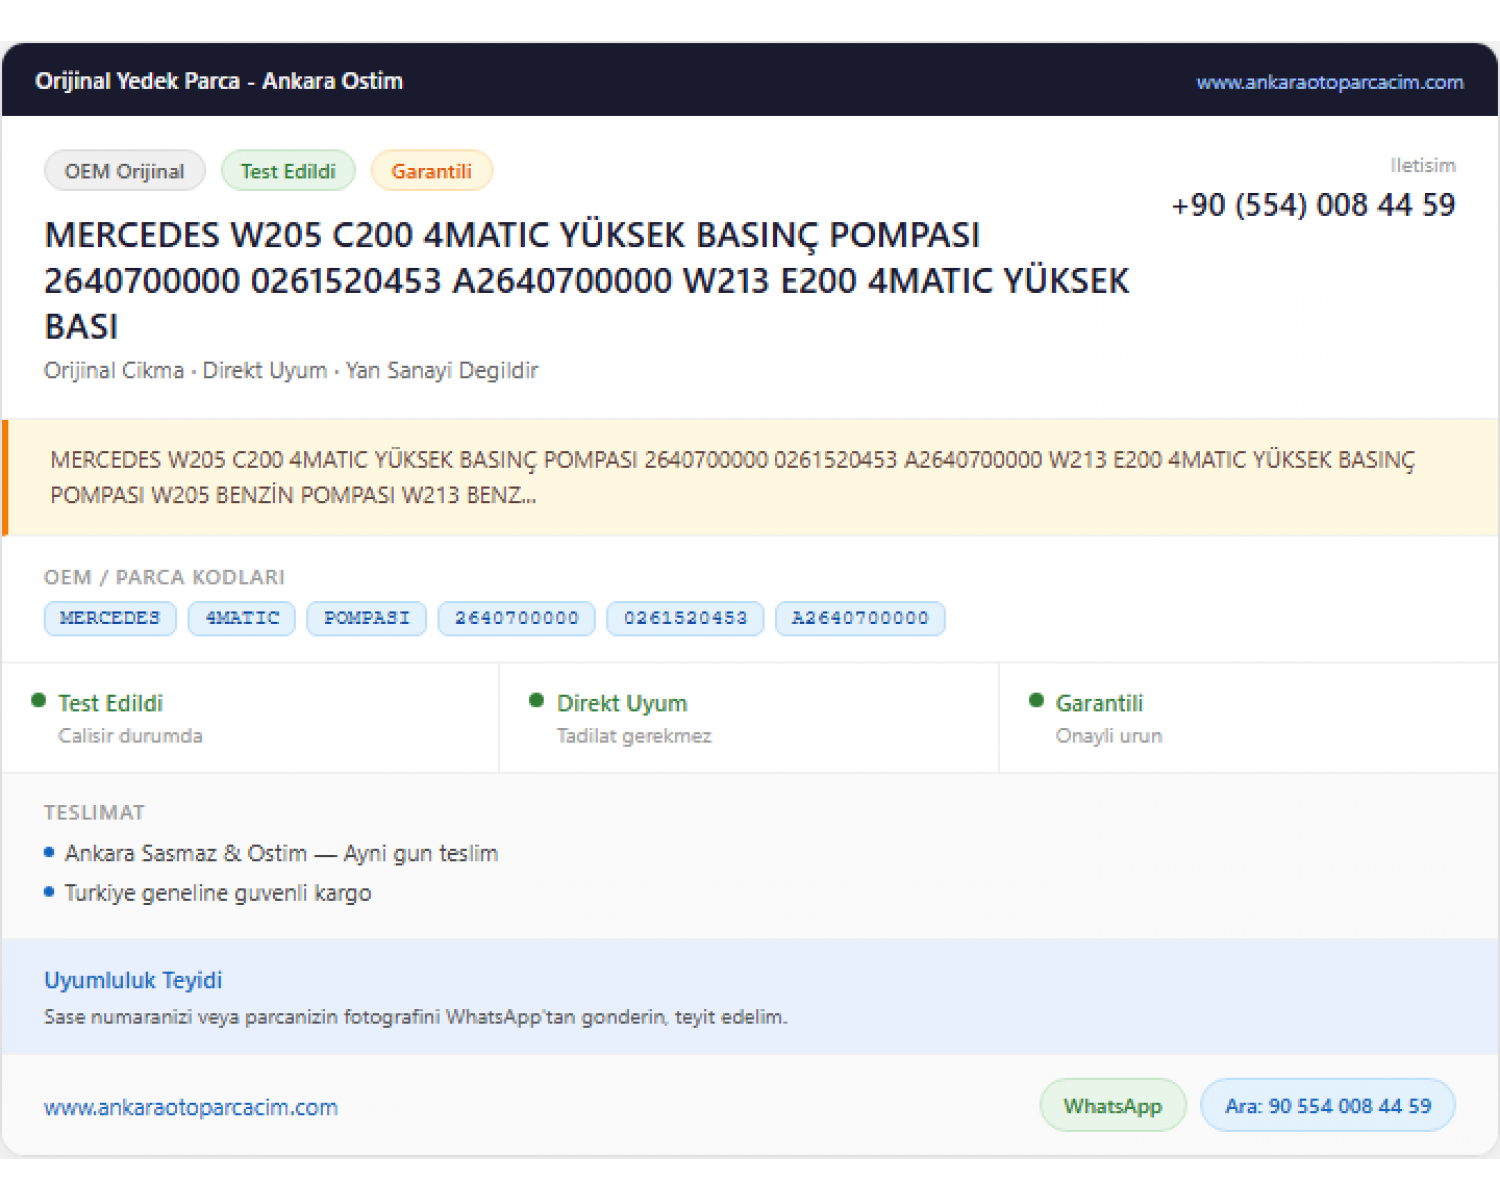
Task: Open the header ankaraotoparcacim.com link
Action: pyautogui.click(x=1329, y=82)
